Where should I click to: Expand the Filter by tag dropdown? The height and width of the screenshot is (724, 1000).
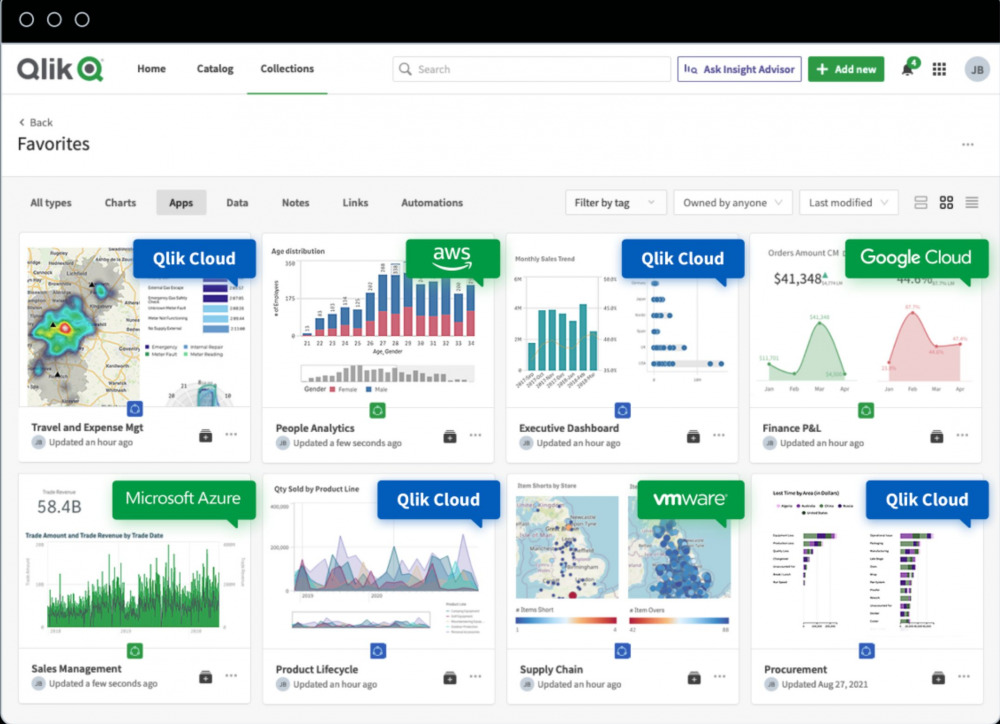pos(615,203)
